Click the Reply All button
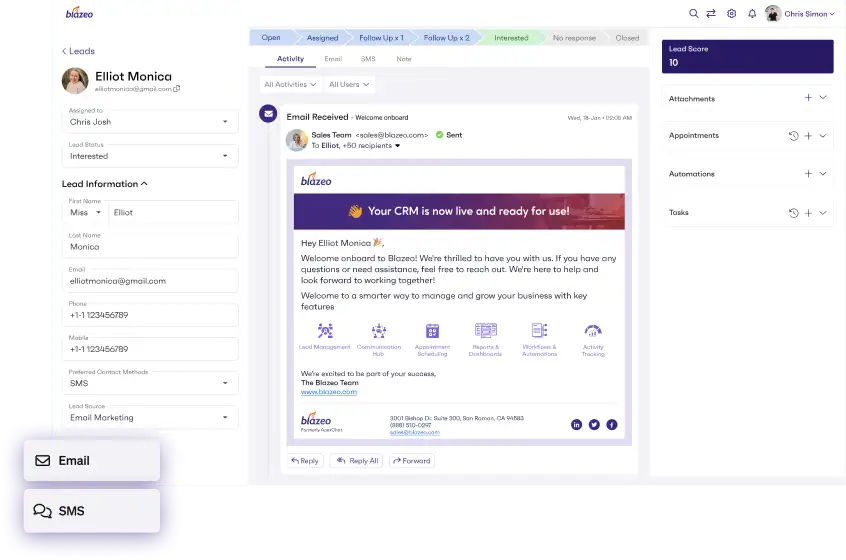 357,461
